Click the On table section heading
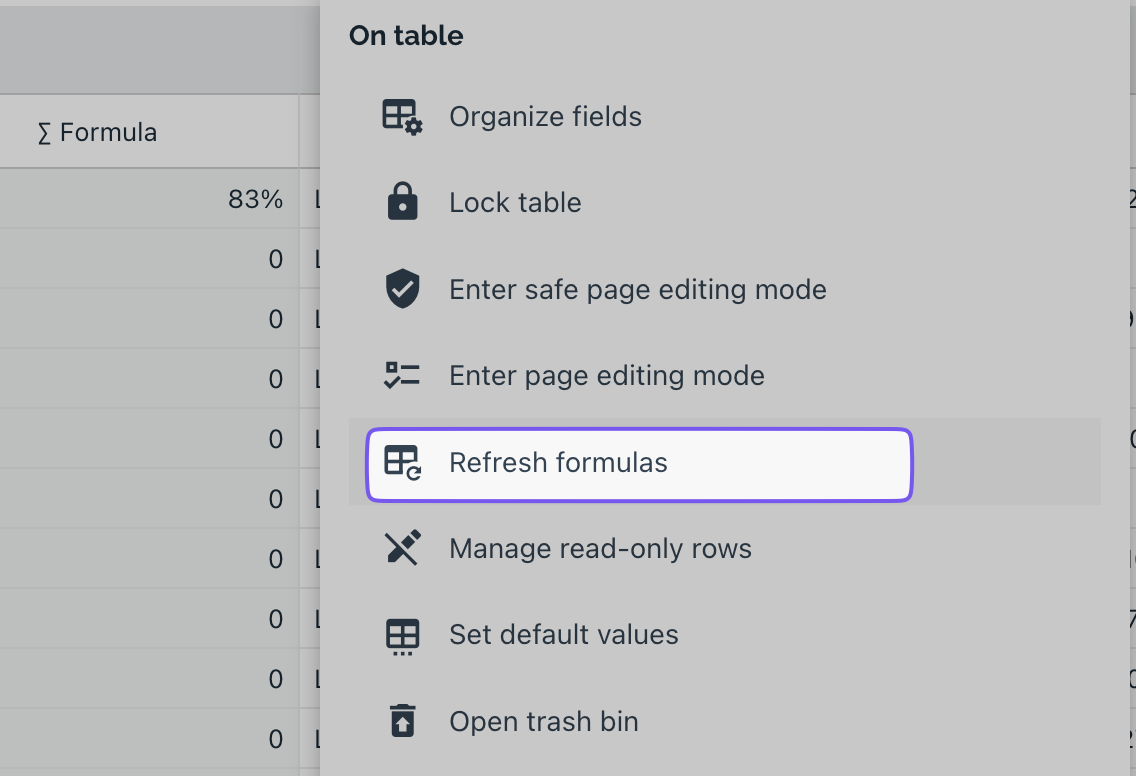This screenshot has width=1136, height=776. point(406,36)
